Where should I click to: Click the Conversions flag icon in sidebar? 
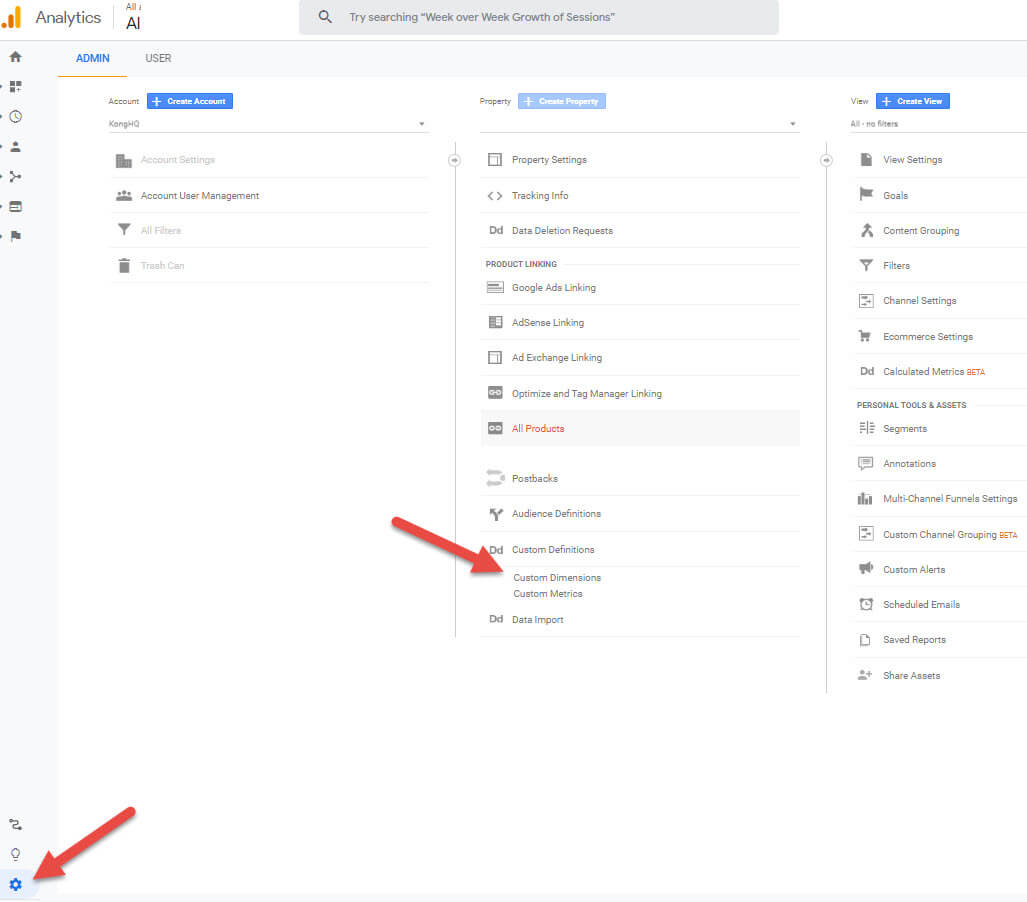[x=15, y=237]
